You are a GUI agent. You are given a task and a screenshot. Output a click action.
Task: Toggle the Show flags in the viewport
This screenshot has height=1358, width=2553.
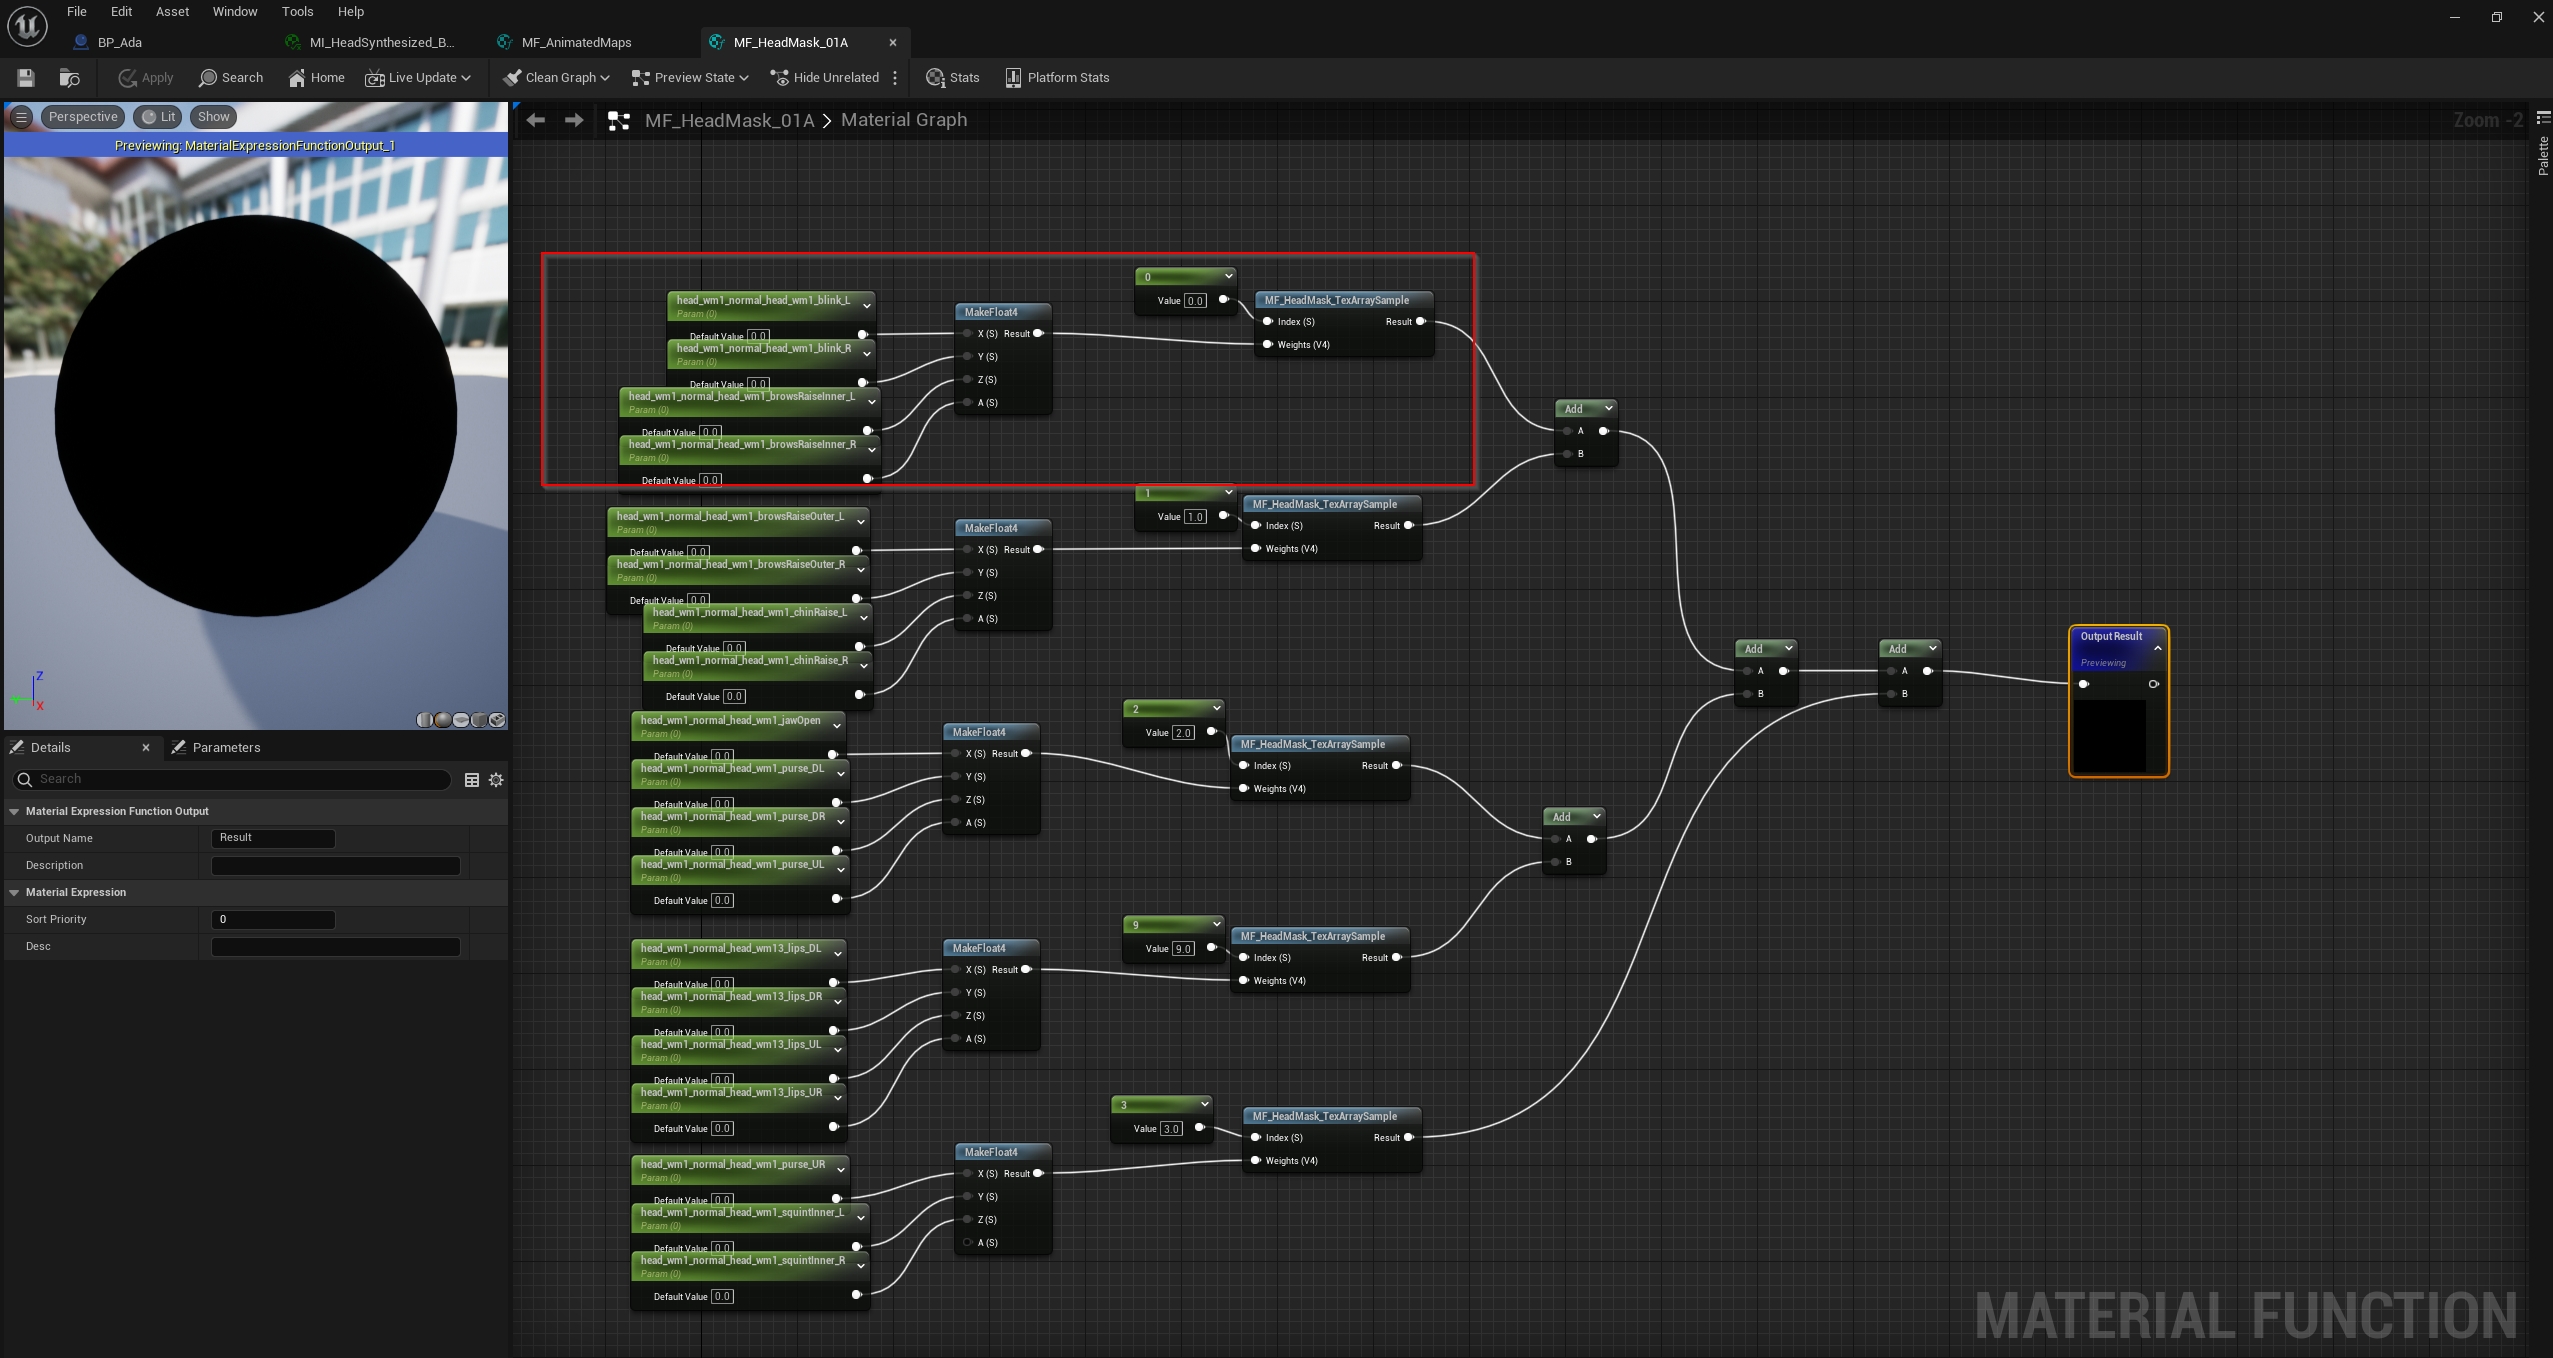click(213, 116)
